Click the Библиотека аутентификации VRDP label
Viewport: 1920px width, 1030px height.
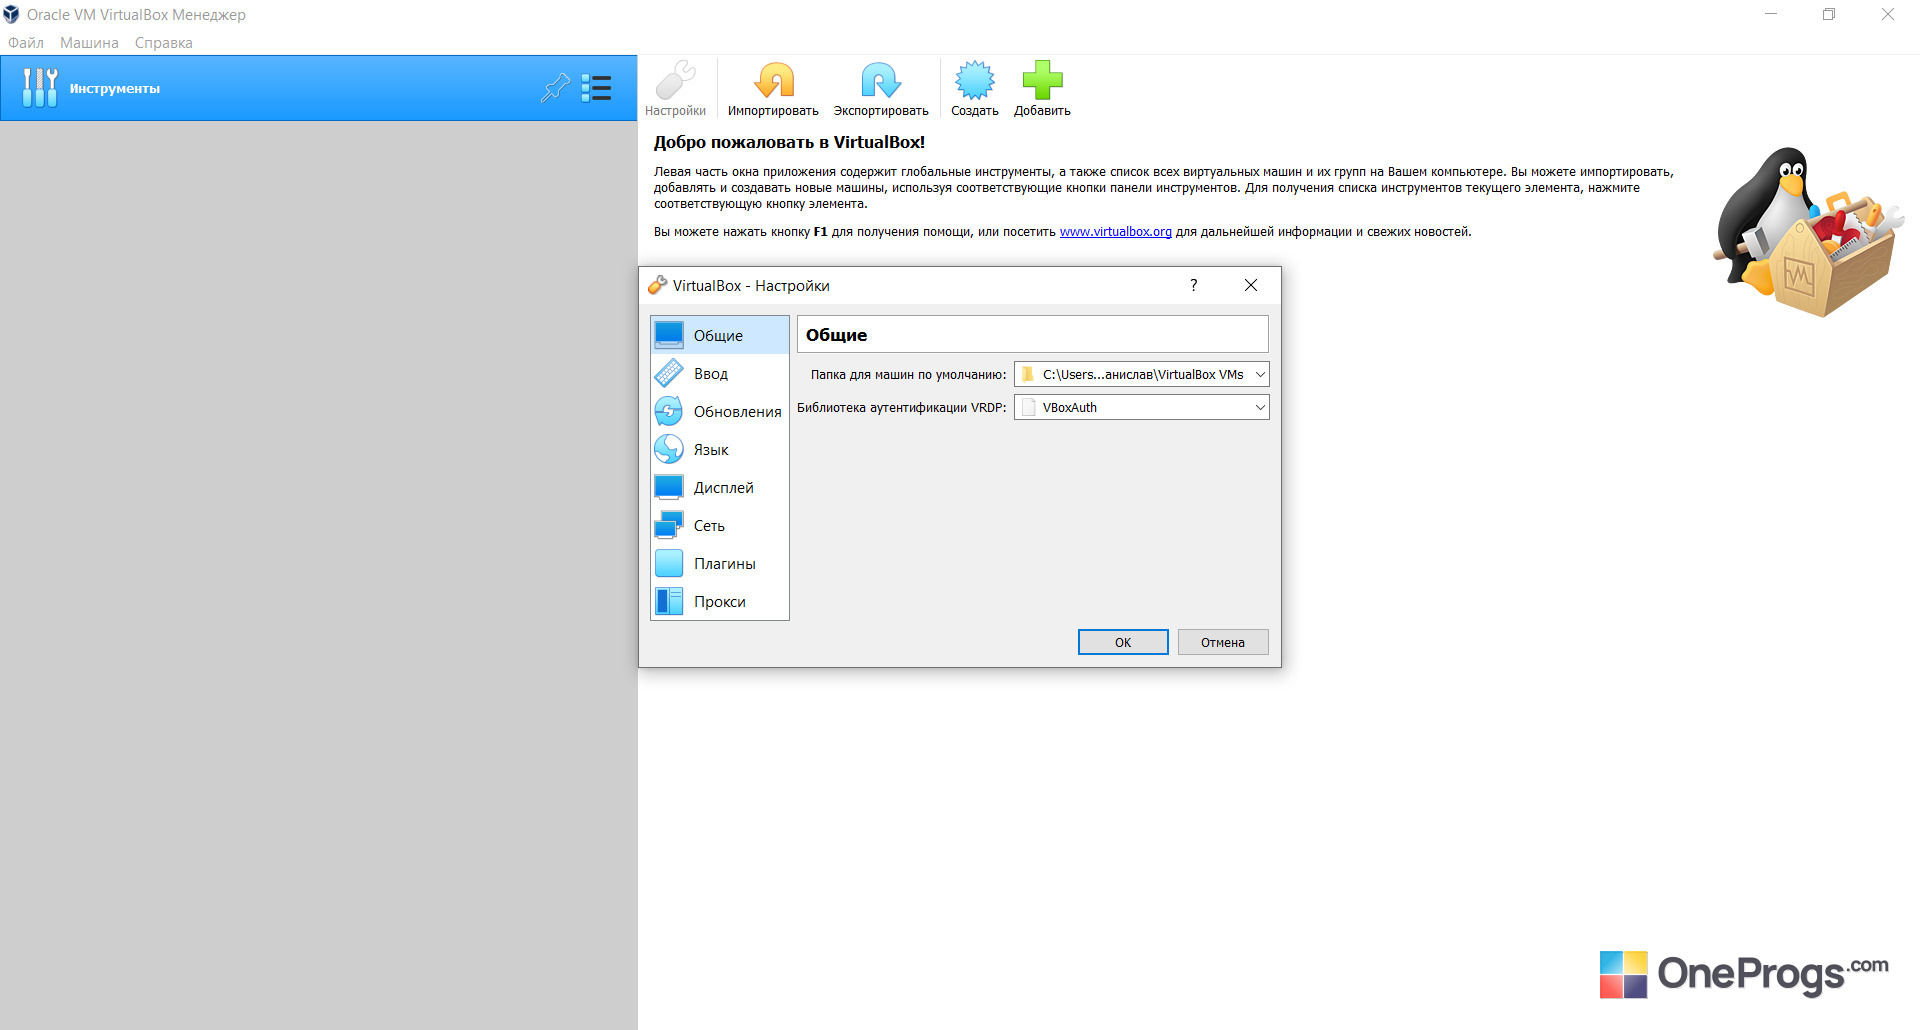click(x=901, y=408)
